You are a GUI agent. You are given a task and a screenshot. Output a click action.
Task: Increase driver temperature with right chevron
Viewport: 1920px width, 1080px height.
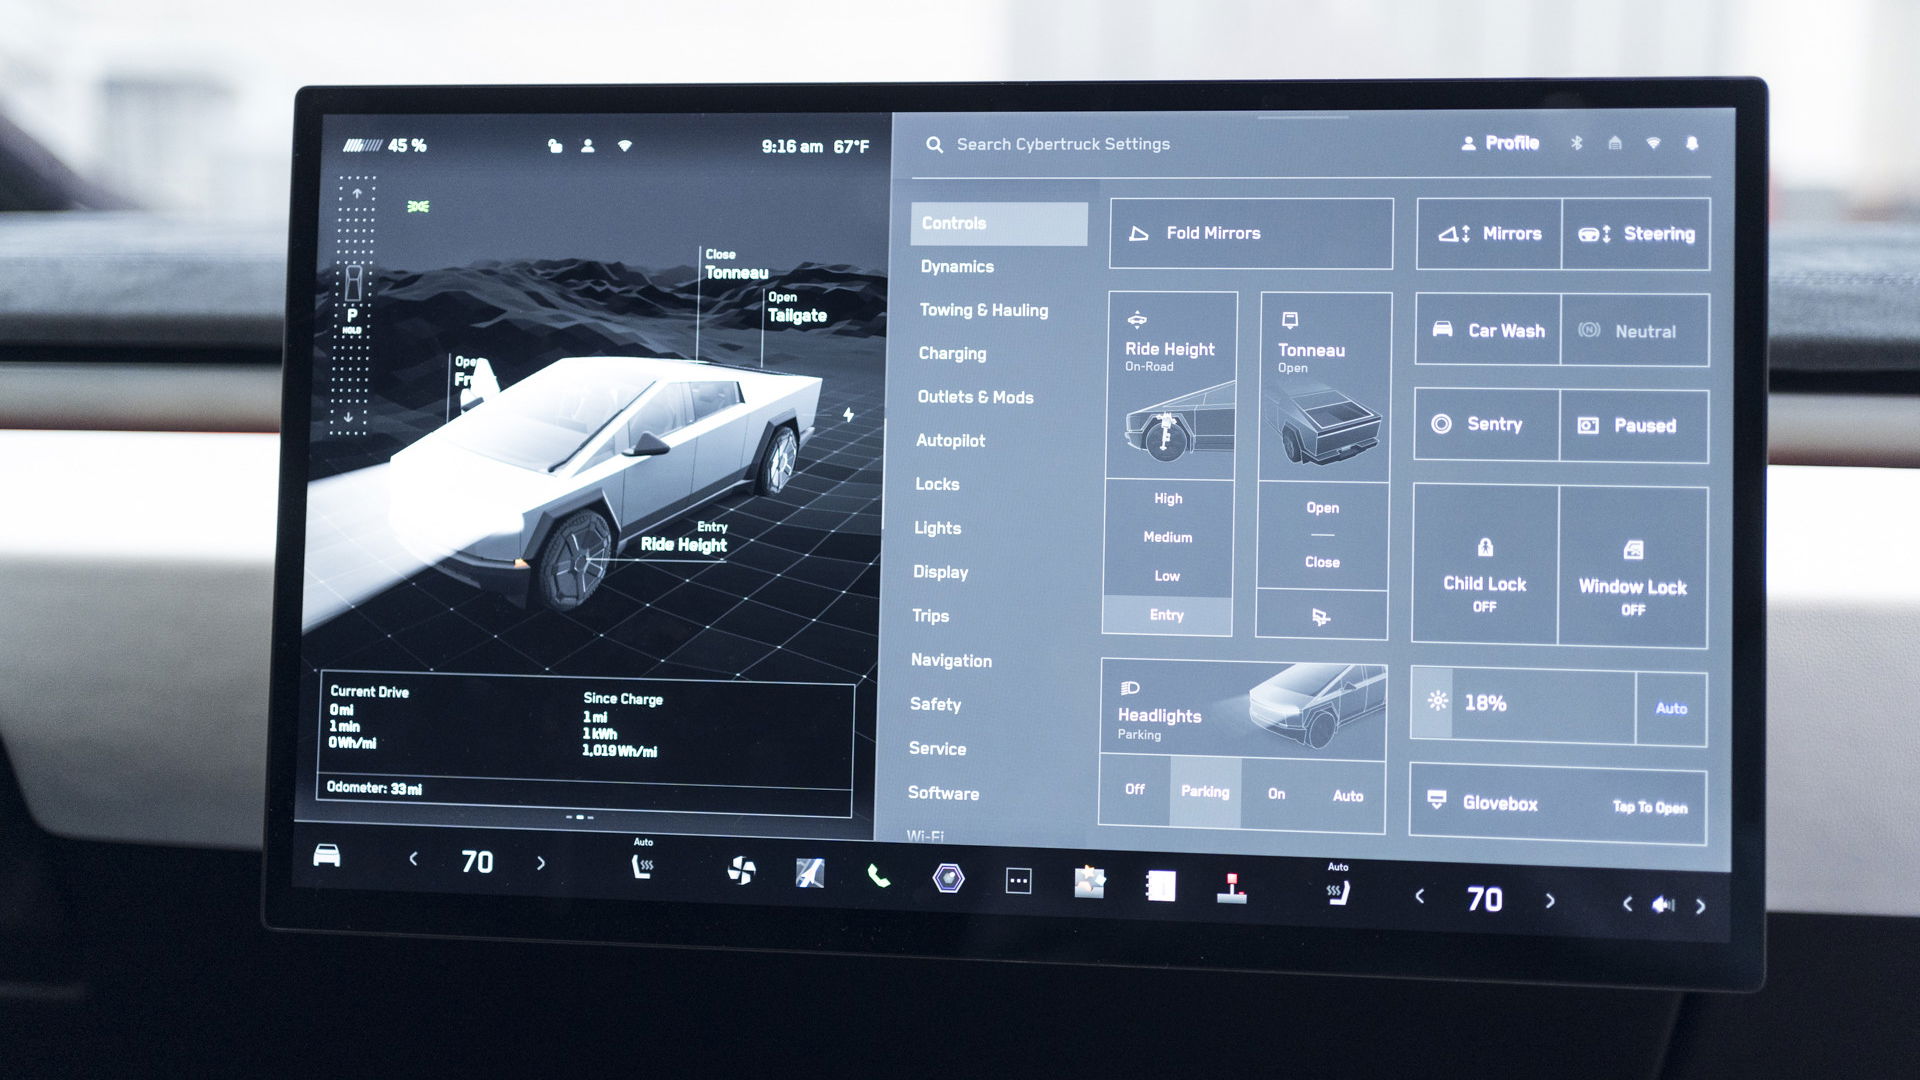[x=541, y=862]
